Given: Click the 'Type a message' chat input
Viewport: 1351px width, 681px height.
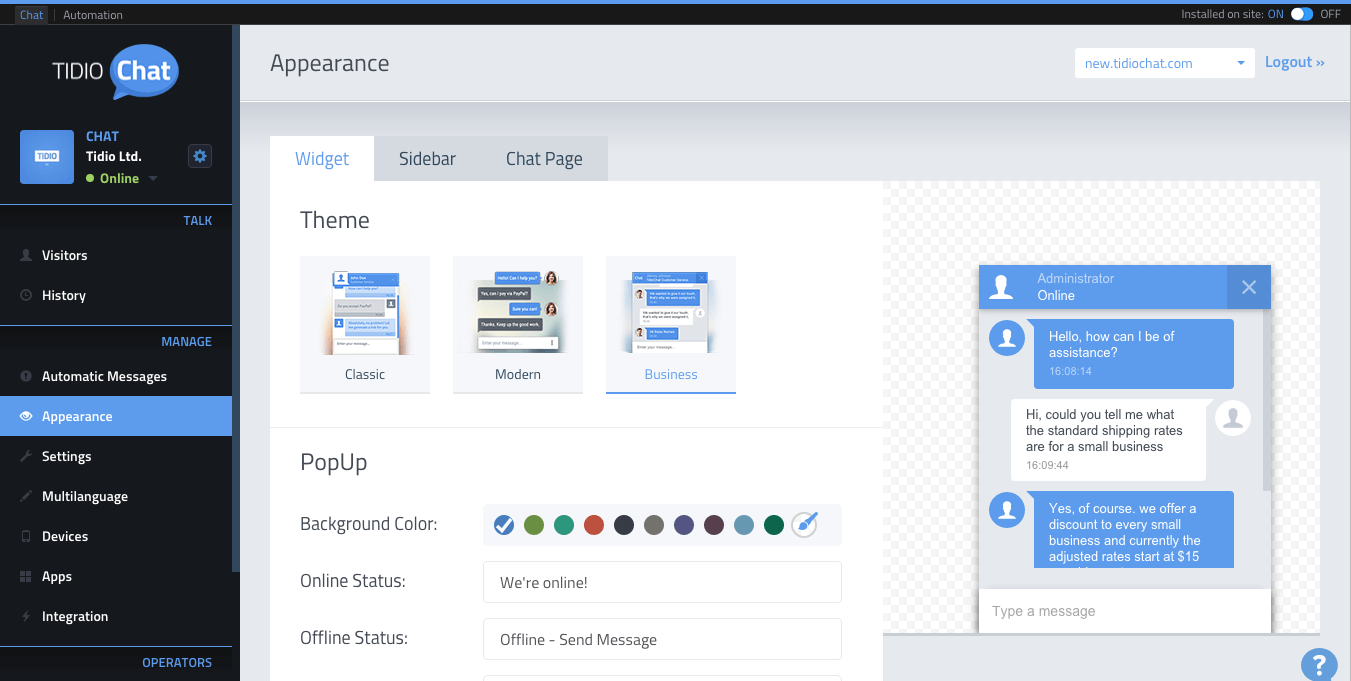Looking at the screenshot, I should point(1124,611).
